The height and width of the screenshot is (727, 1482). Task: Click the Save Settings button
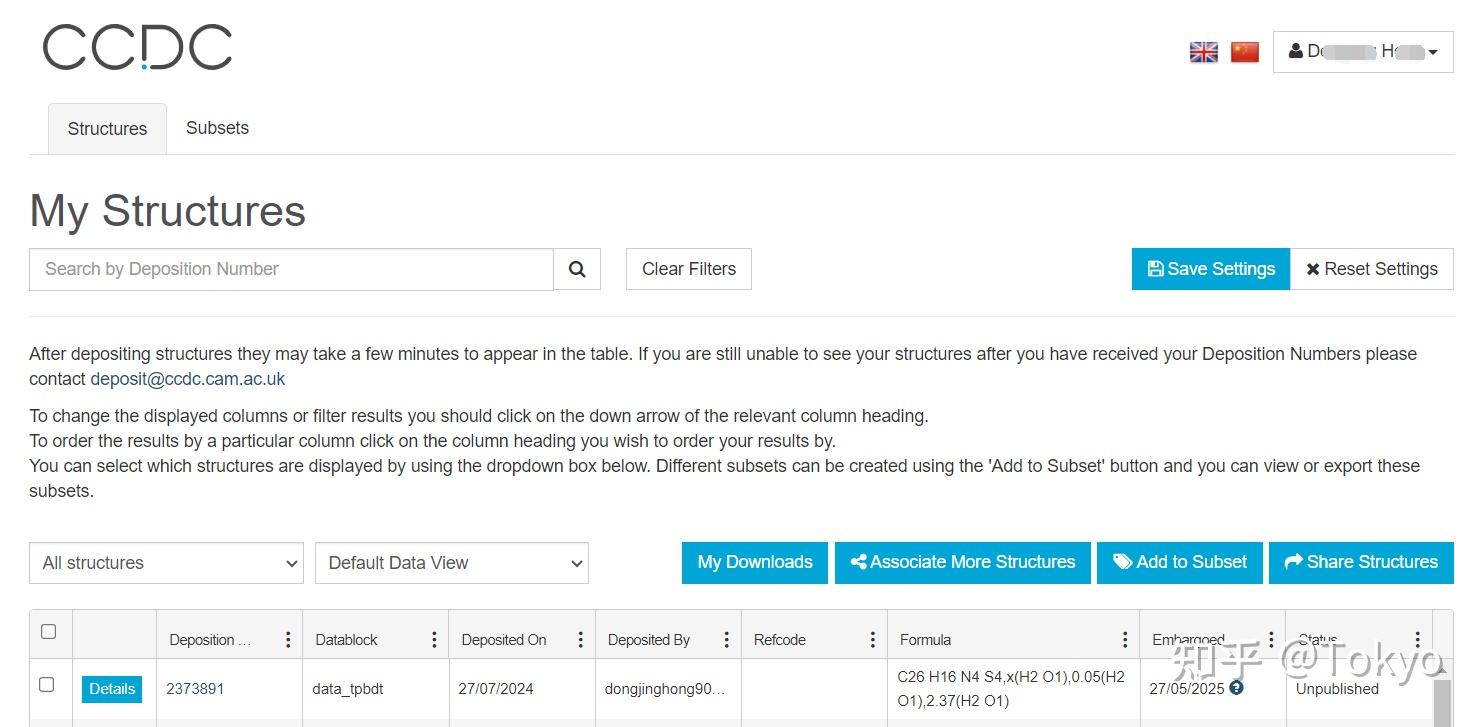(x=1210, y=269)
